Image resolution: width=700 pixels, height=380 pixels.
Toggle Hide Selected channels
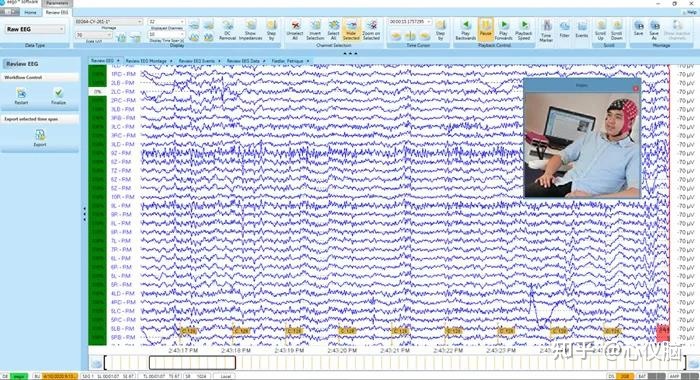pos(351,29)
